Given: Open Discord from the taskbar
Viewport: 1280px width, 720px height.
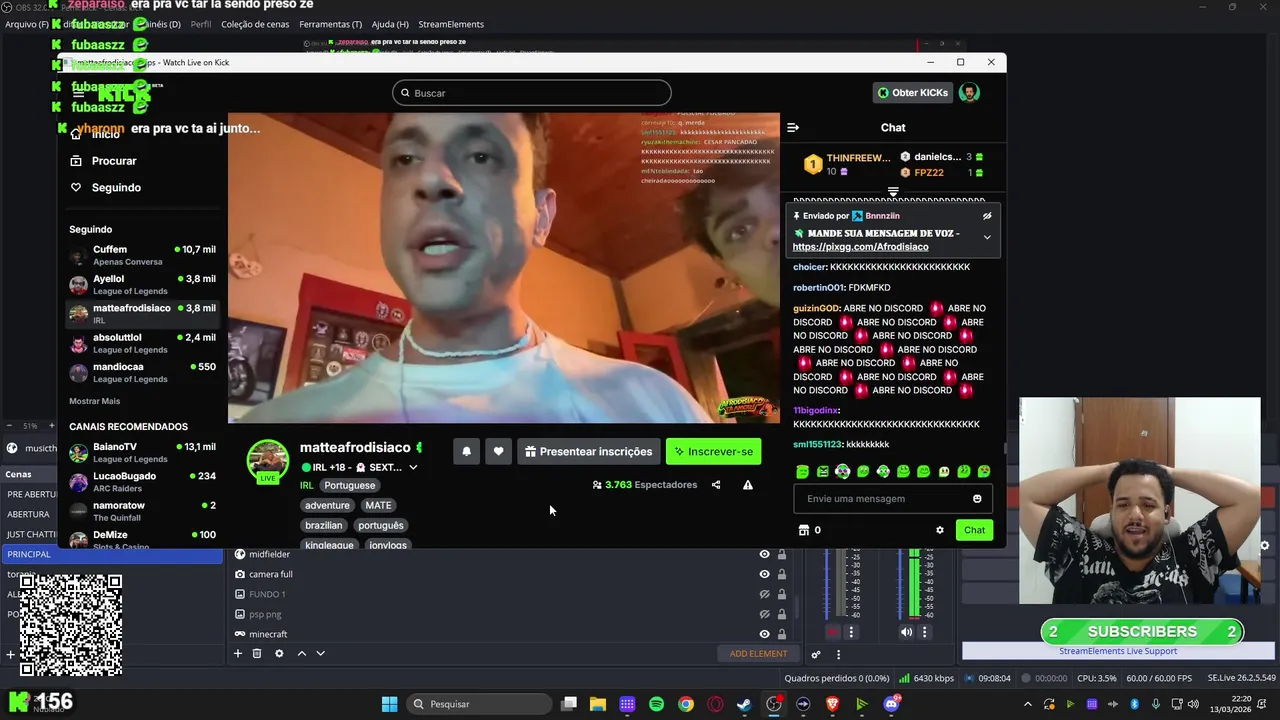Looking at the screenshot, I should pyautogui.click(x=891, y=704).
